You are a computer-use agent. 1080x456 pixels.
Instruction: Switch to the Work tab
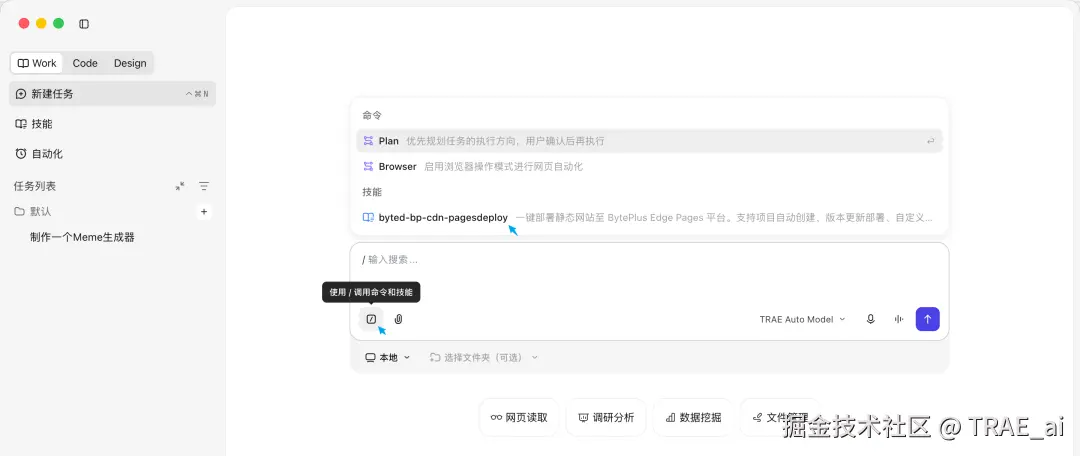pos(37,63)
